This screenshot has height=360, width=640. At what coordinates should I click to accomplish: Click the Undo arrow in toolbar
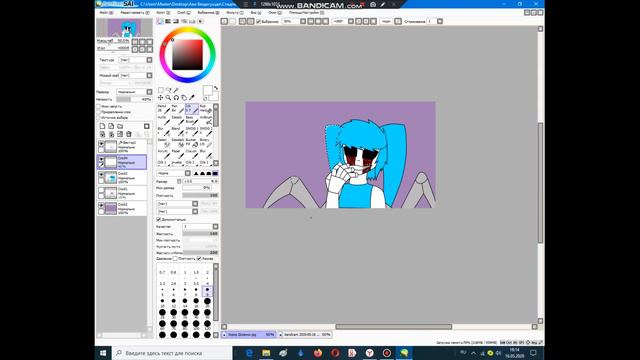coord(224,21)
